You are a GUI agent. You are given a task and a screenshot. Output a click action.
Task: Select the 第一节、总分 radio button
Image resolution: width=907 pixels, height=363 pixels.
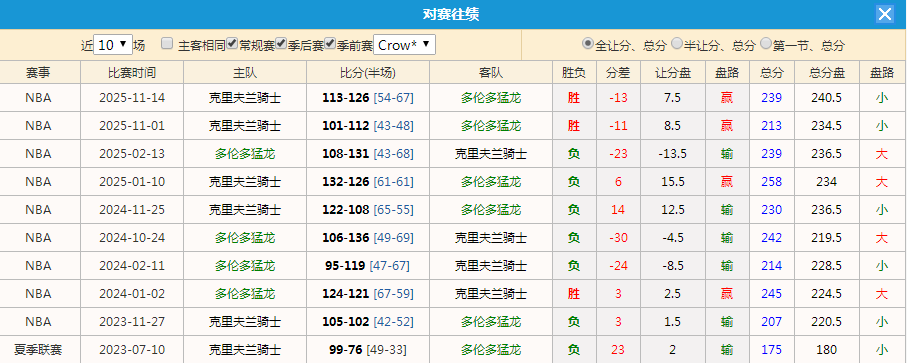point(766,43)
